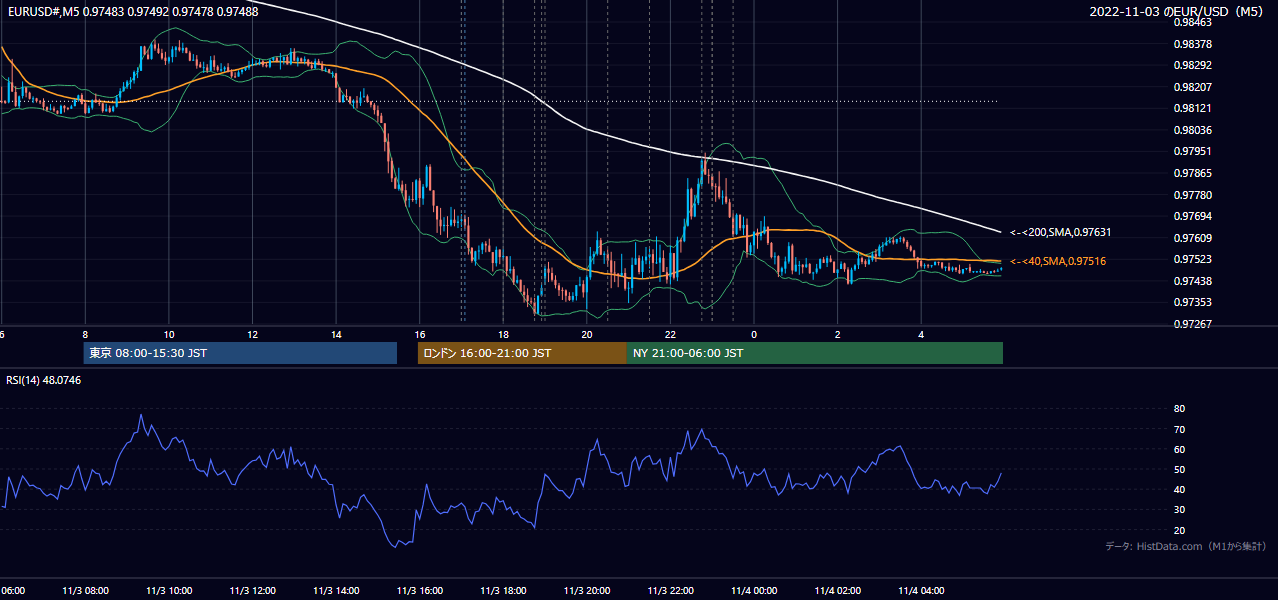
Task: Click hour tick 20 under price chart
Action: point(587,334)
